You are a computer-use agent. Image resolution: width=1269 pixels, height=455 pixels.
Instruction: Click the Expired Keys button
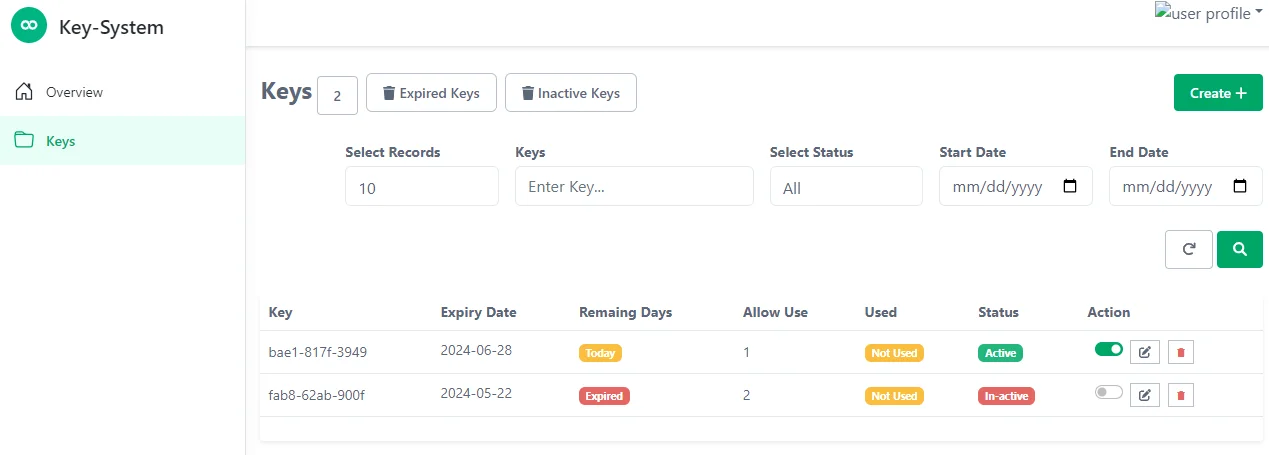[431, 93]
